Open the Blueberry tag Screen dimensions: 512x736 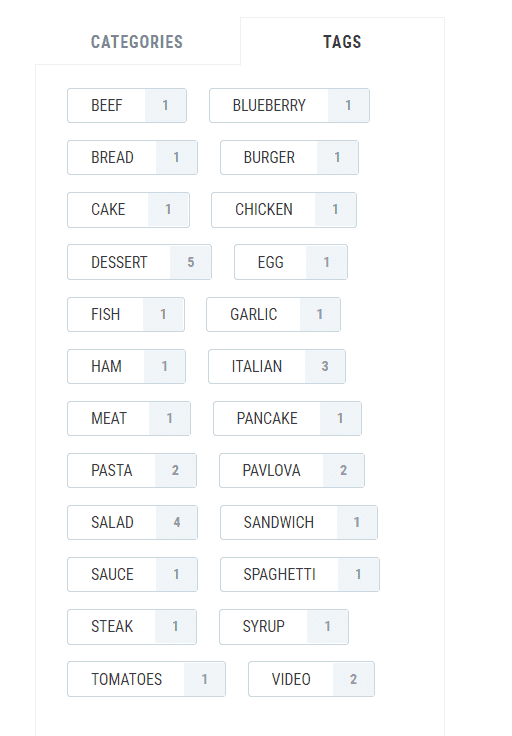click(x=290, y=106)
